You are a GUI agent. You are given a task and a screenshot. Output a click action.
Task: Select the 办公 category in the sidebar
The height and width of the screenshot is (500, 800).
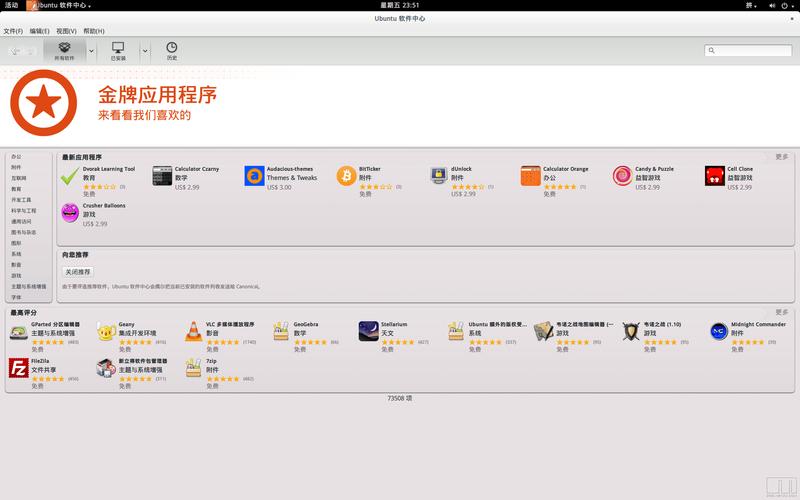[x=16, y=157]
